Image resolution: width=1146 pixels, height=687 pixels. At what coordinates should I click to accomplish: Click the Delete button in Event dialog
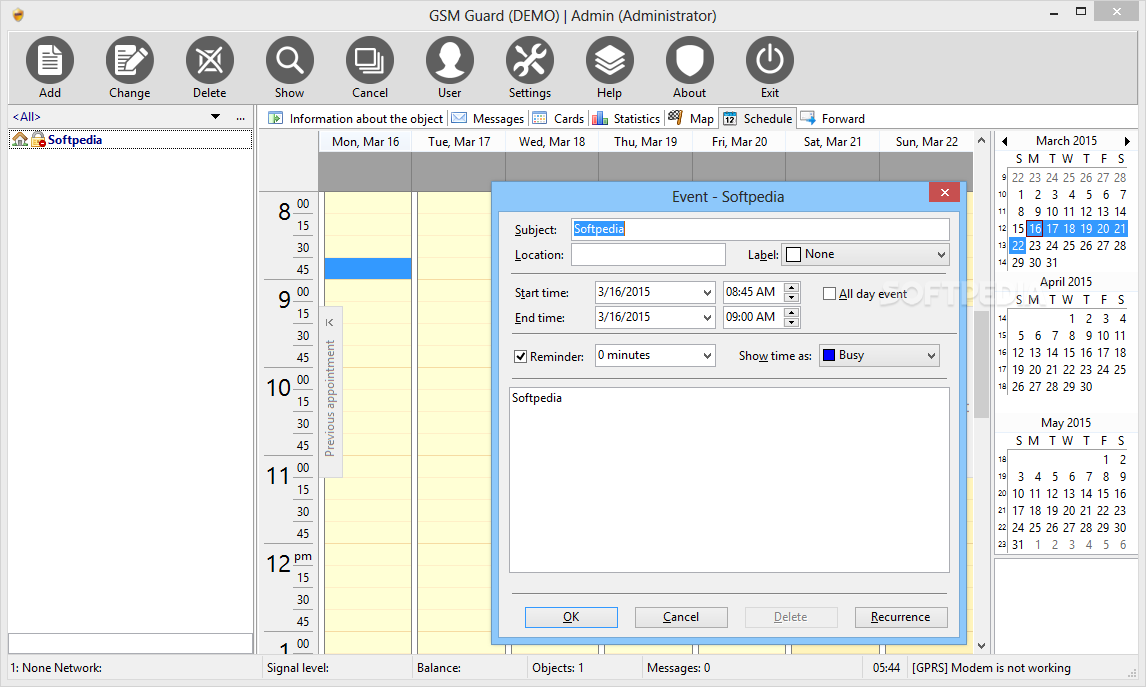pyautogui.click(x=791, y=618)
